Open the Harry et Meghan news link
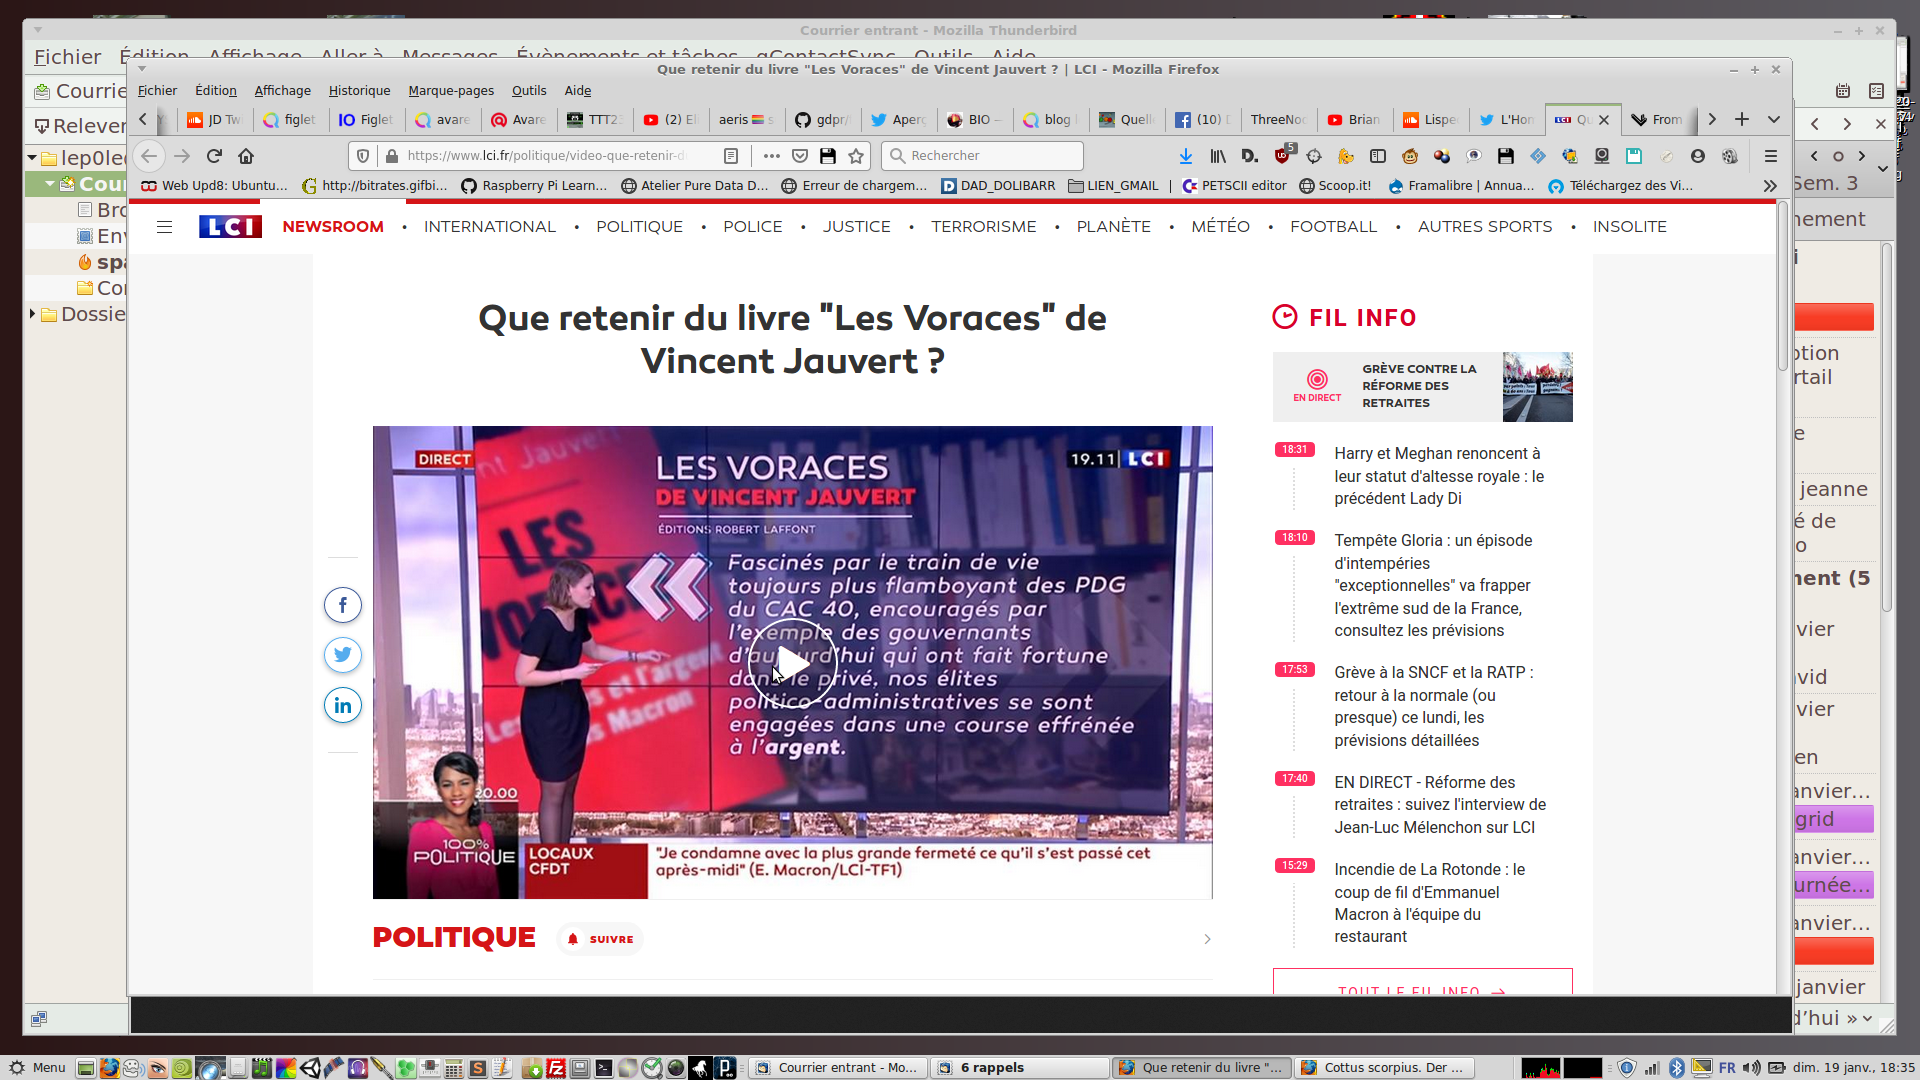1920x1080 pixels. [1439, 476]
